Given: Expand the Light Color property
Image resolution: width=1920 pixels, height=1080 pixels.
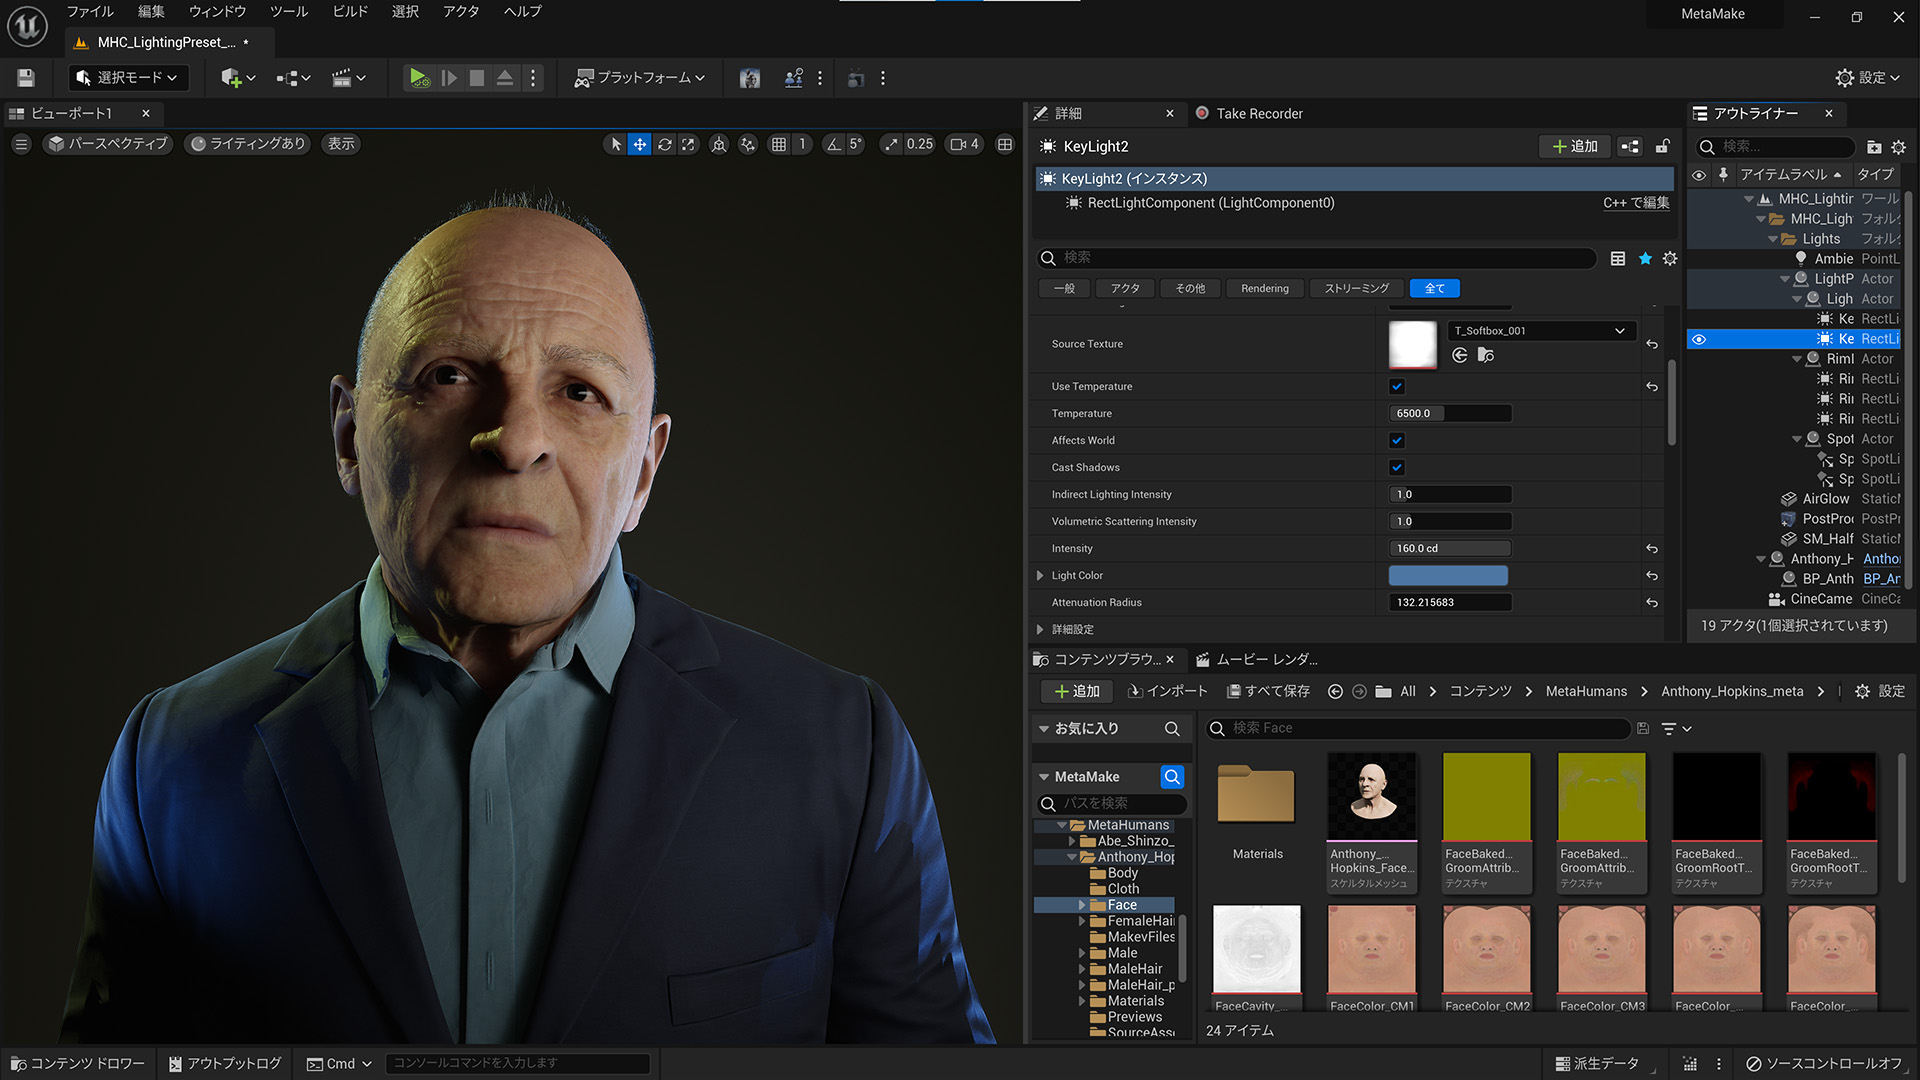Looking at the screenshot, I should click(x=1040, y=575).
